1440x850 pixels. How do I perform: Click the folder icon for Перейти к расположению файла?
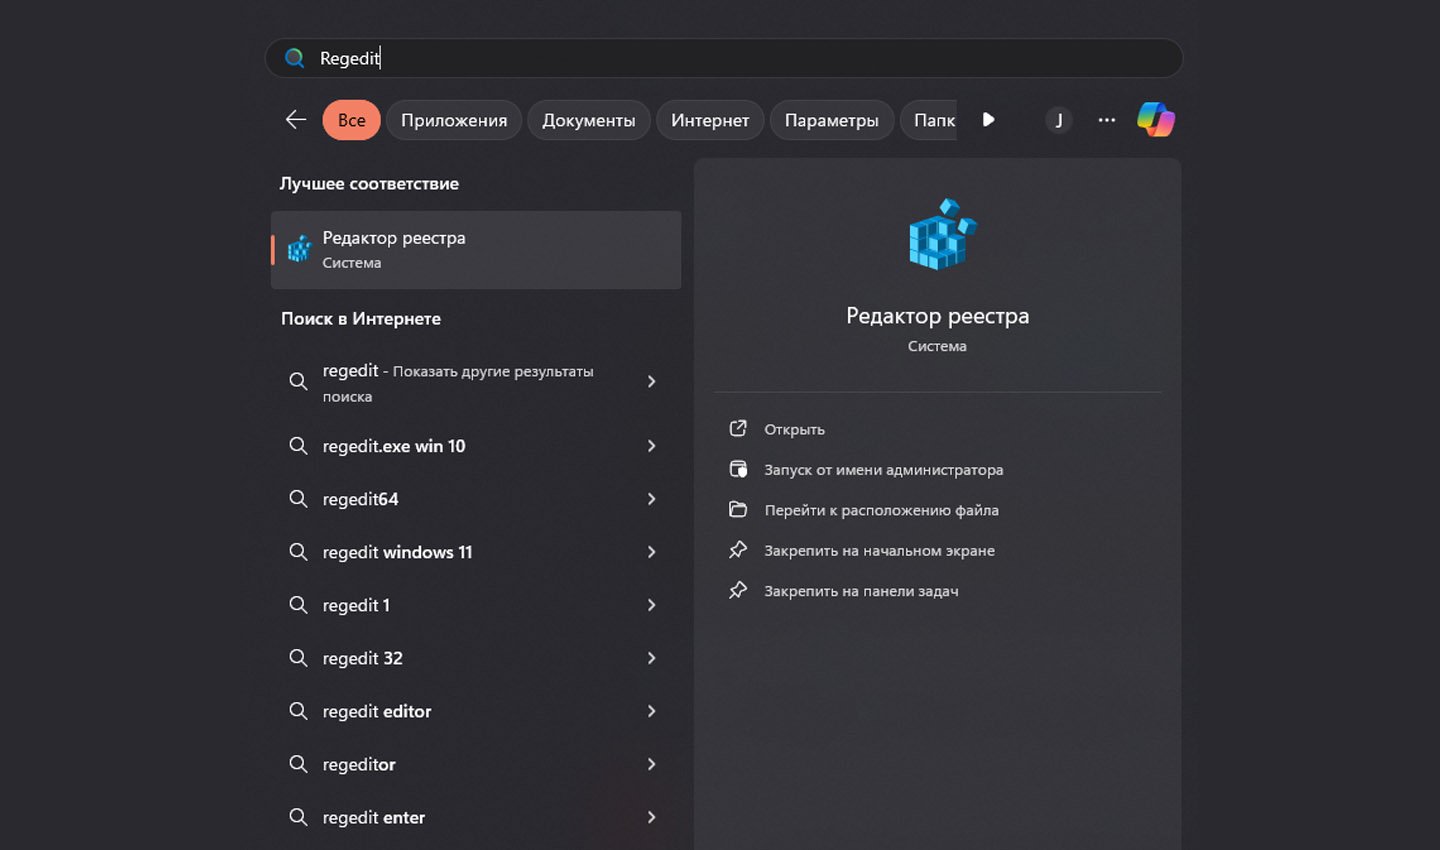tap(738, 510)
